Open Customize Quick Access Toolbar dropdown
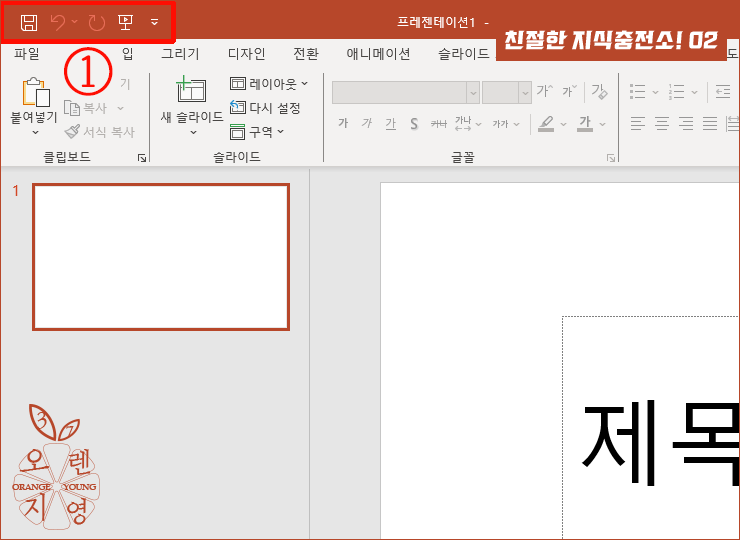Screen dimensions: 740x540 tap(154, 22)
